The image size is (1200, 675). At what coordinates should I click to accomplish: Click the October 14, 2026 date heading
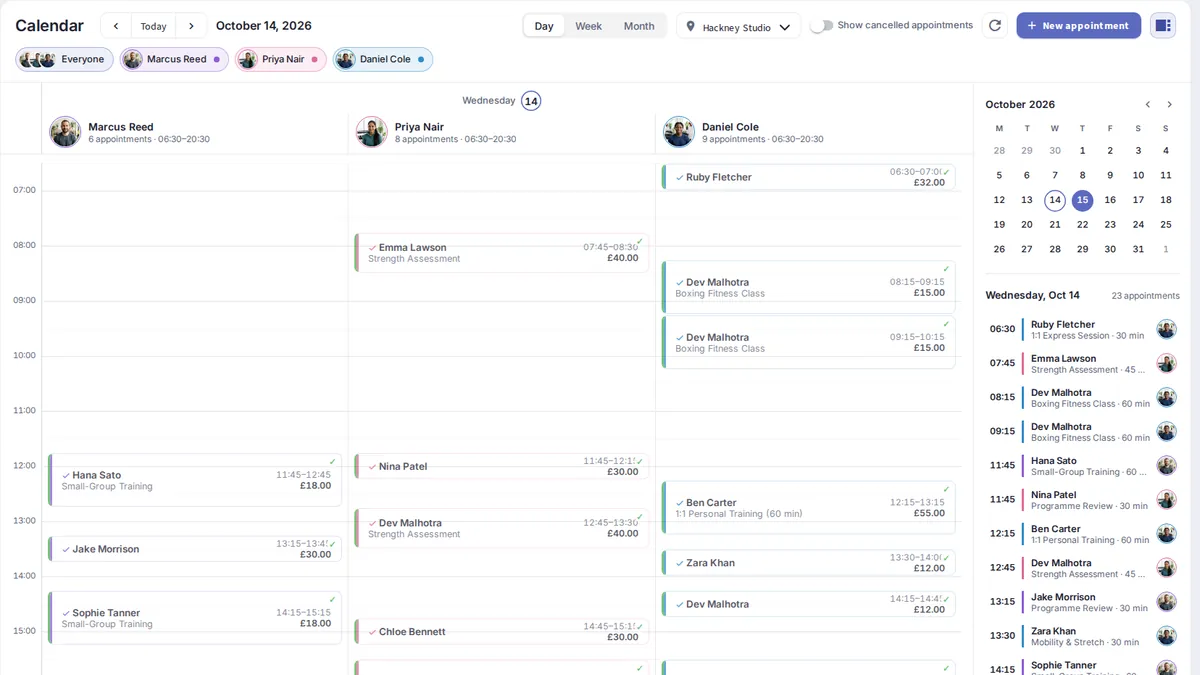click(264, 26)
